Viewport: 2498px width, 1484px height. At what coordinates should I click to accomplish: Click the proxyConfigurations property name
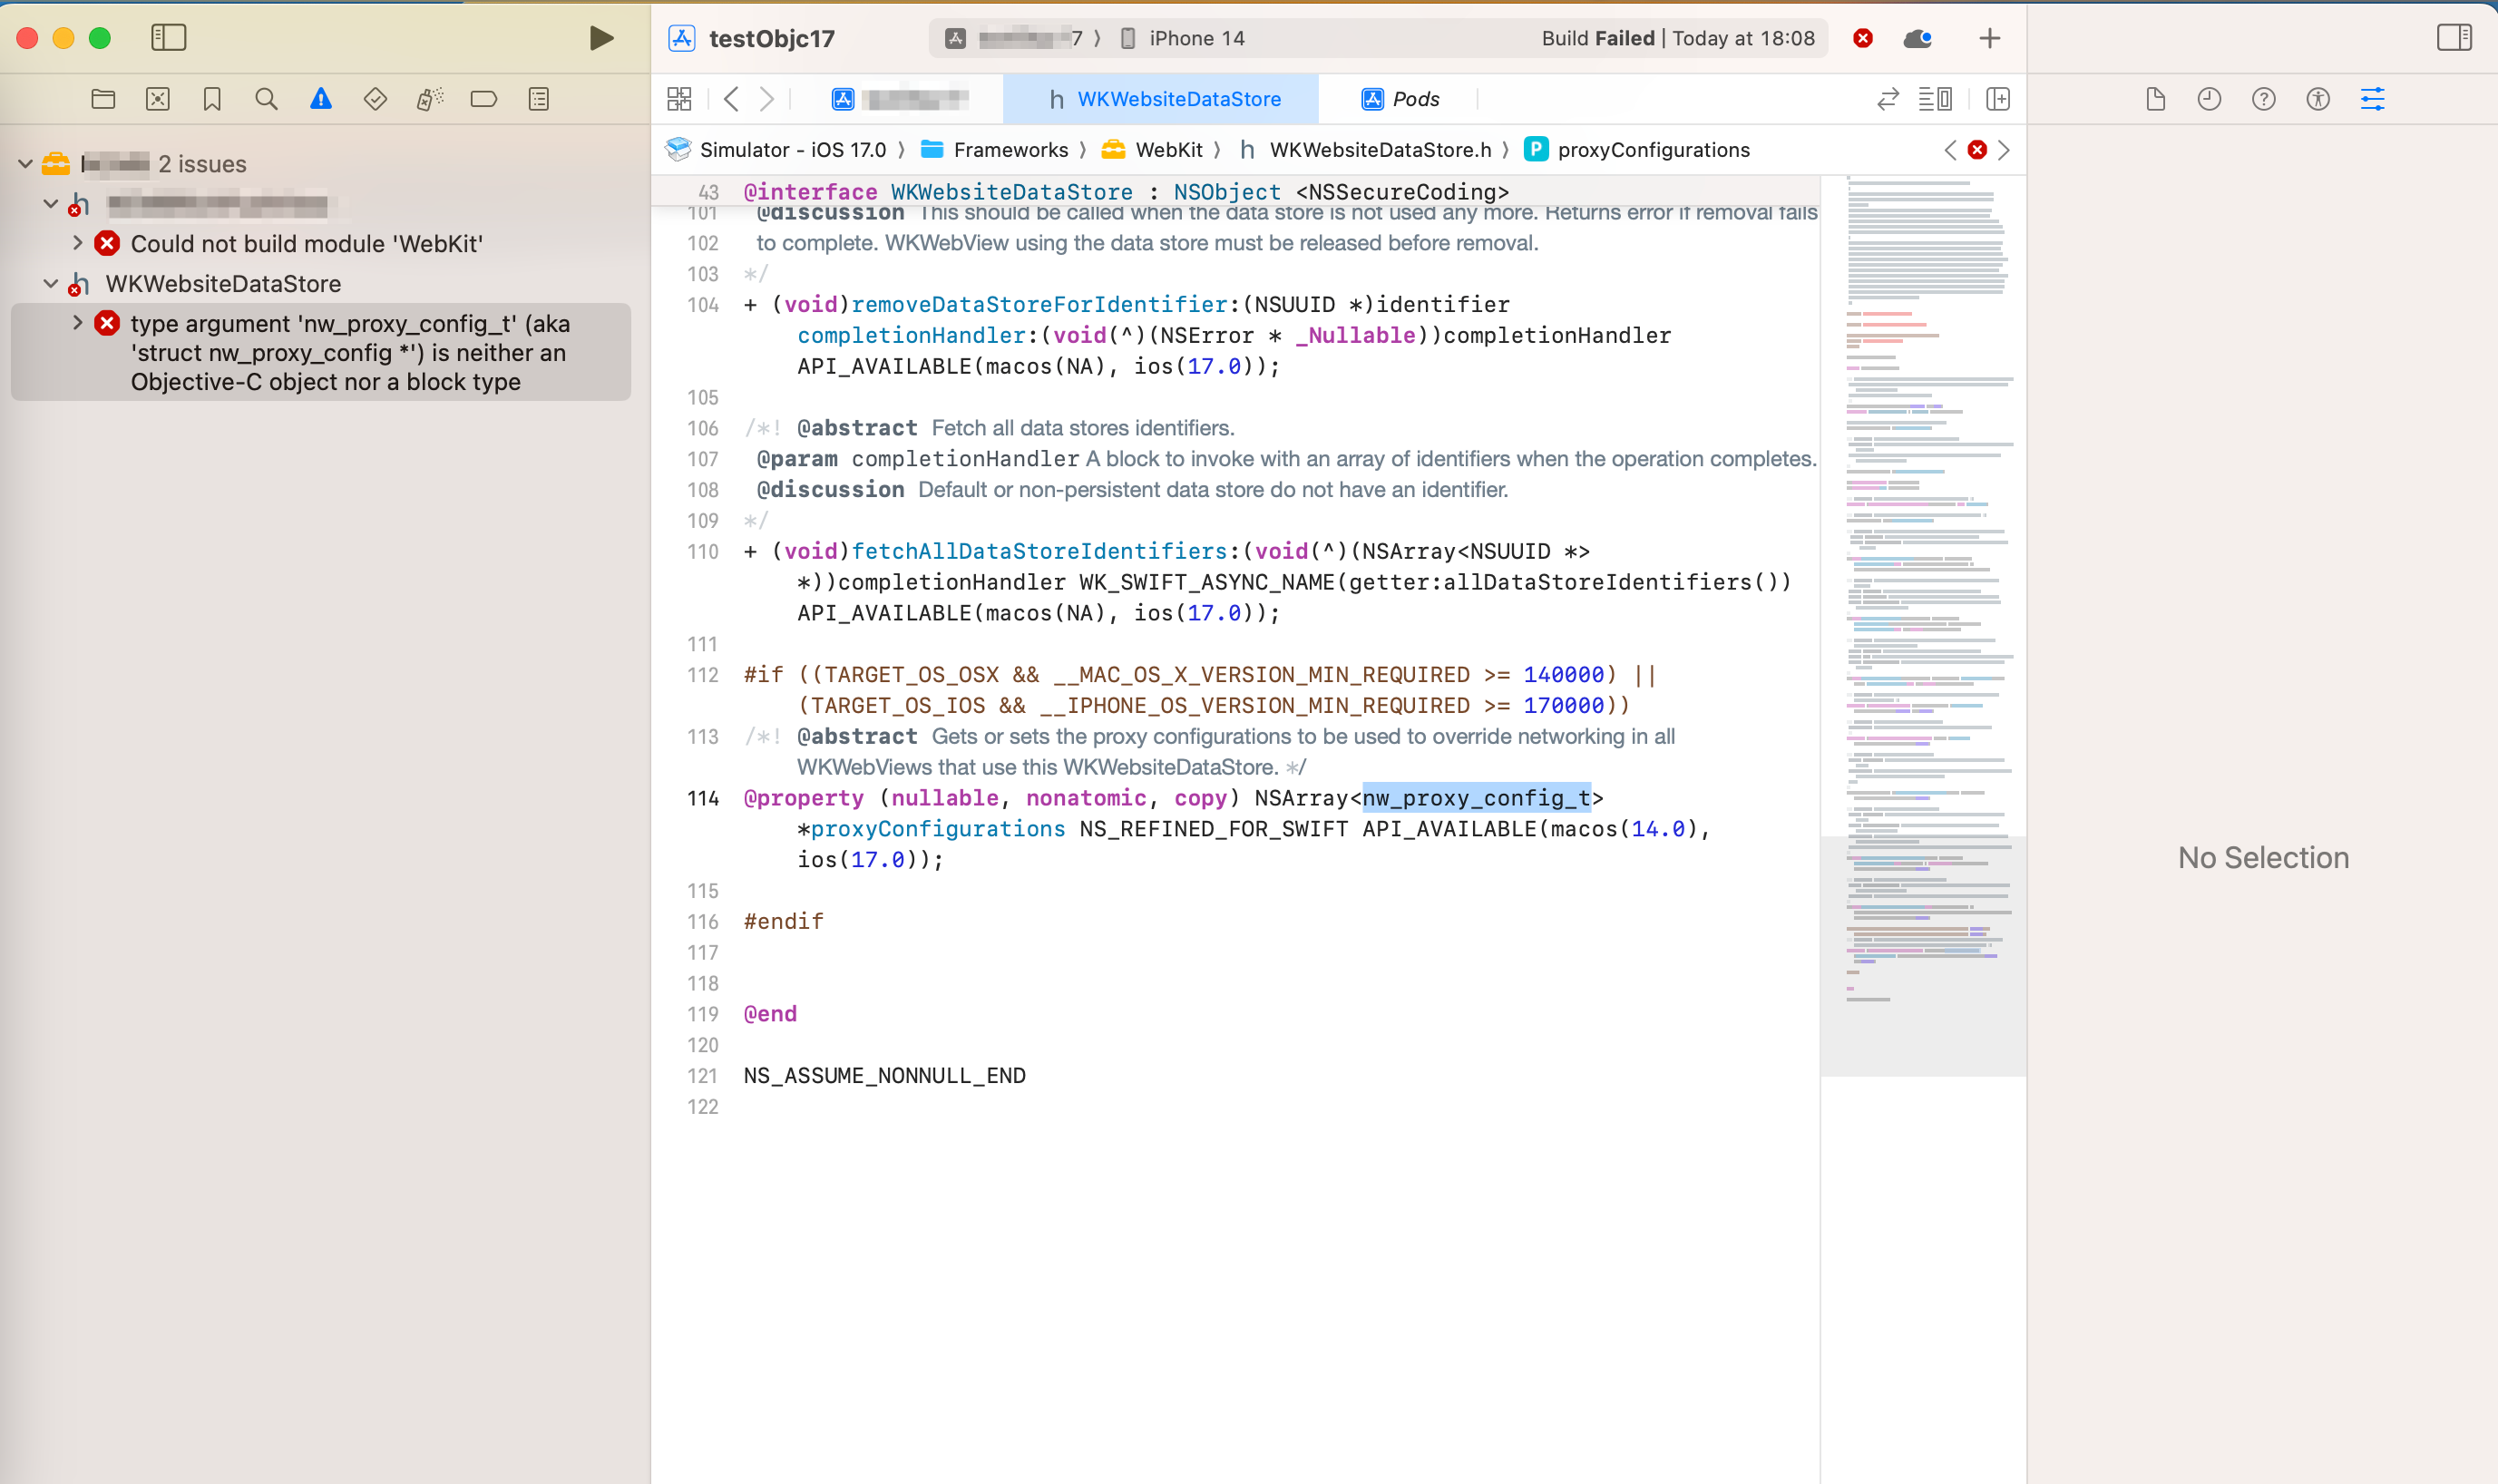(938, 829)
